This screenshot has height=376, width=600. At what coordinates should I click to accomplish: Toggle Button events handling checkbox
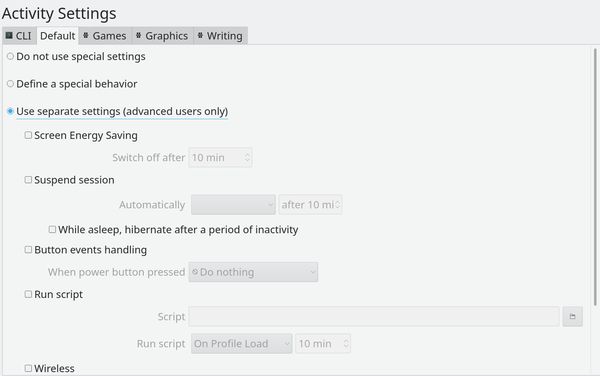(28, 250)
